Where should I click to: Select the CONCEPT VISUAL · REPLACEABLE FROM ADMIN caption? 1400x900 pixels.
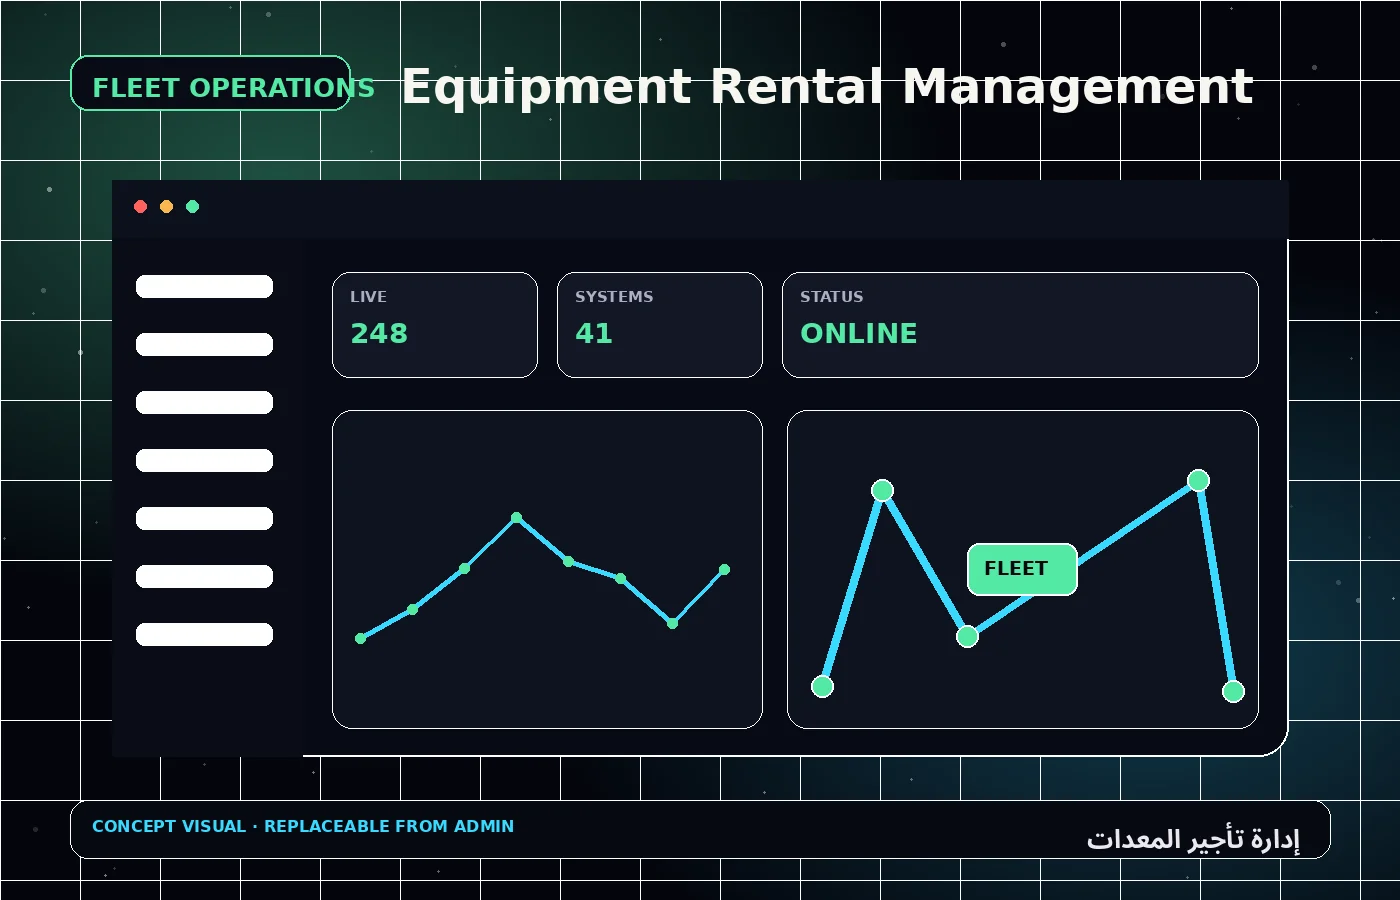coord(303,827)
